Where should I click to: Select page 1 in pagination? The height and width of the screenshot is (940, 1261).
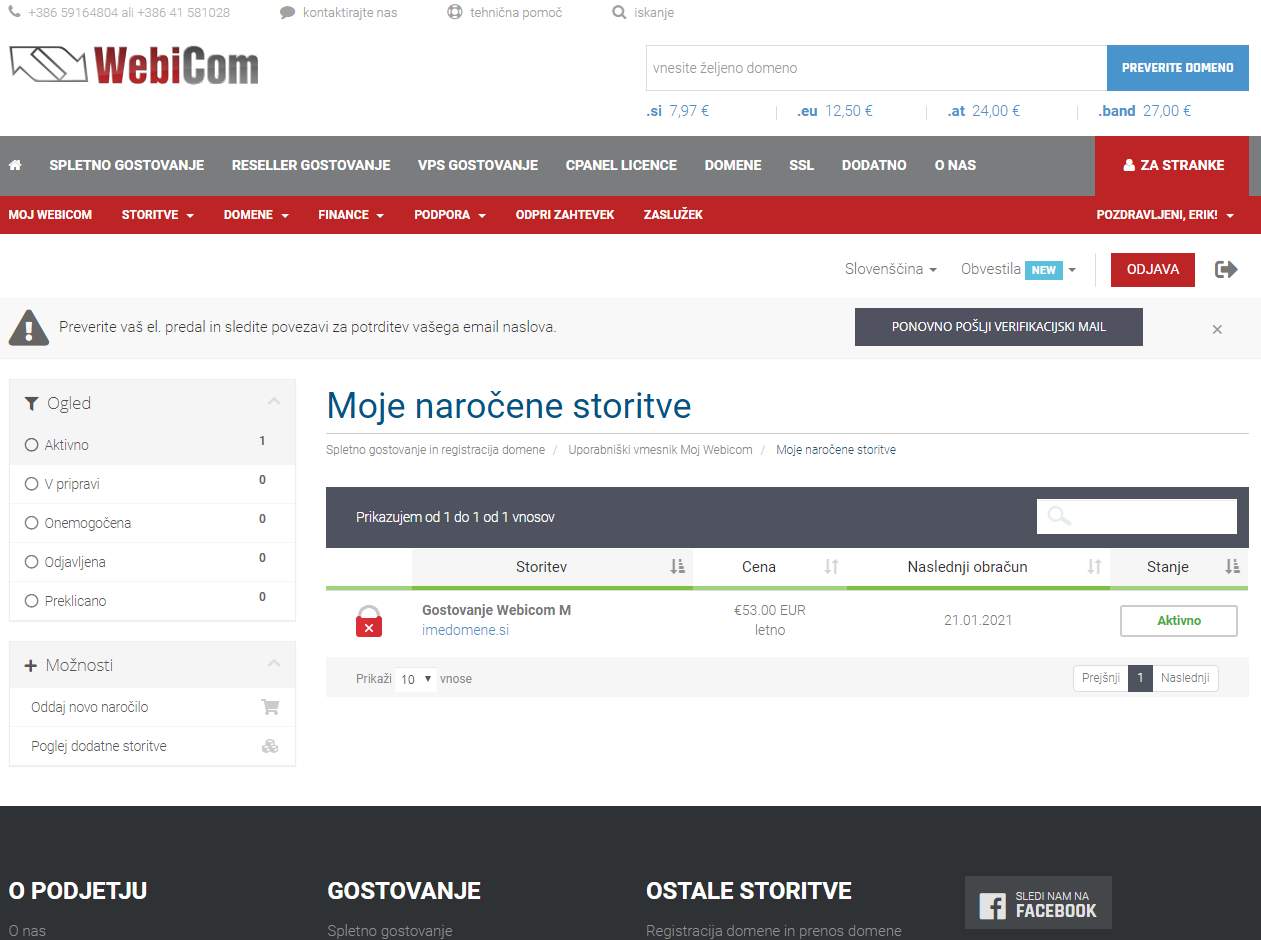[x=1140, y=678]
